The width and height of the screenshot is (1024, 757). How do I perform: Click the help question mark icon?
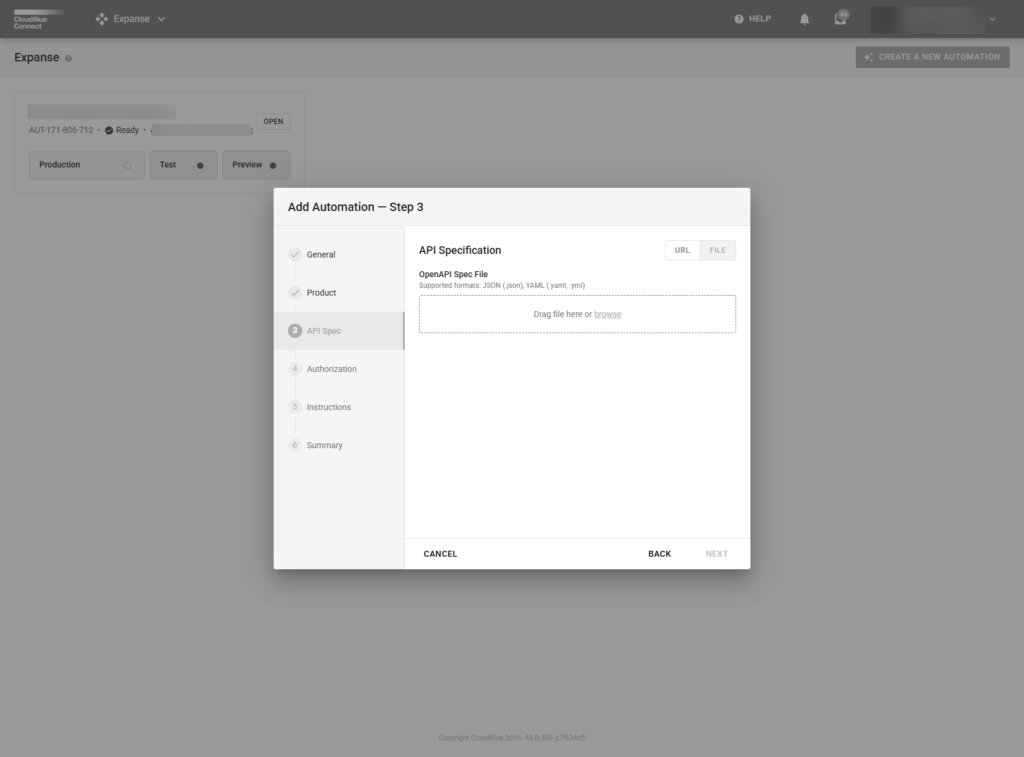pyautogui.click(x=739, y=19)
